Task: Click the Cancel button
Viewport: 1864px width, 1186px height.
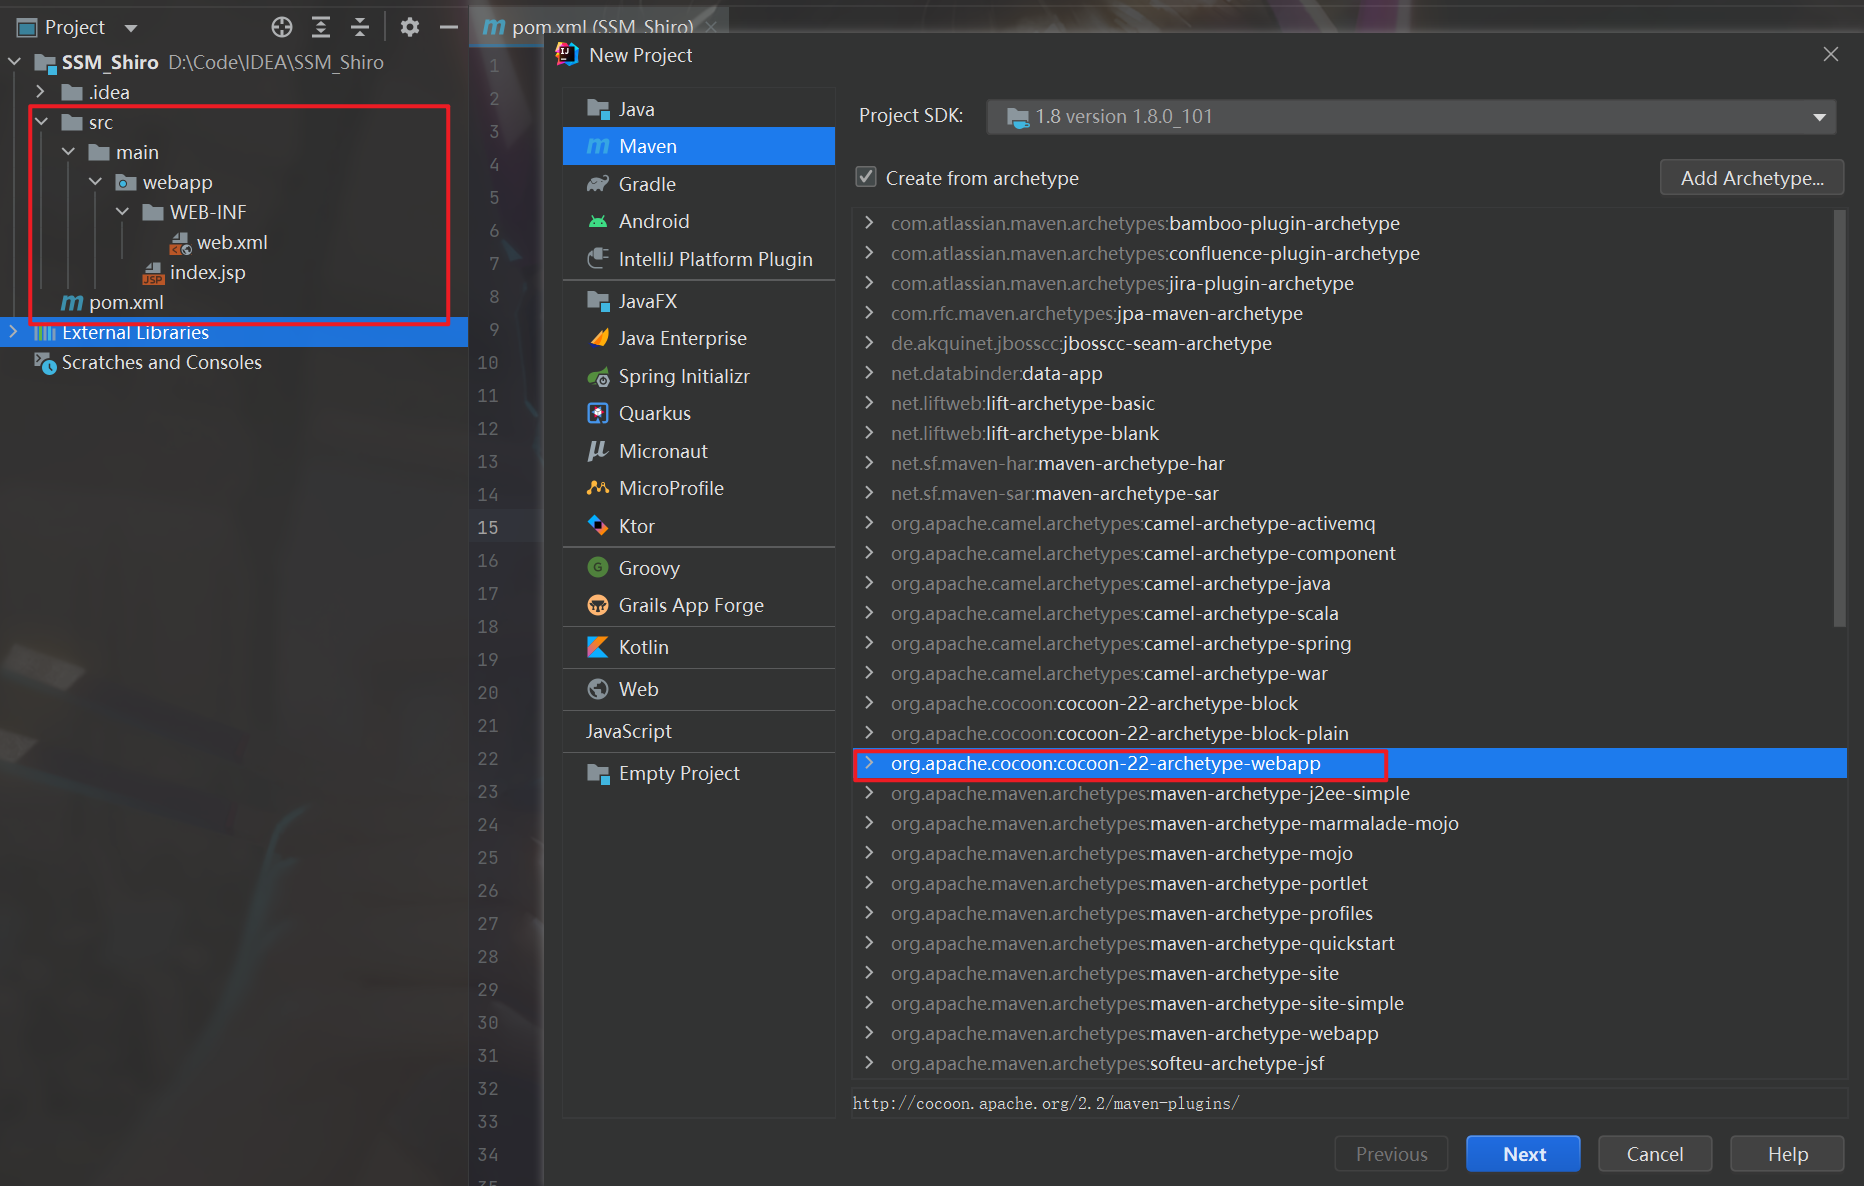Action: click(1655, 1154)
